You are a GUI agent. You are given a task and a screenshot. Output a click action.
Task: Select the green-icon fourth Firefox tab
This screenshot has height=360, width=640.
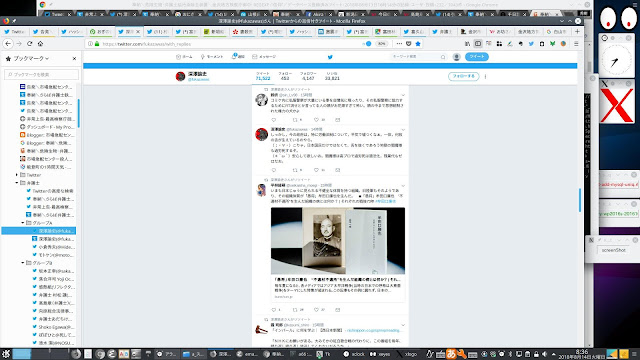101,31
